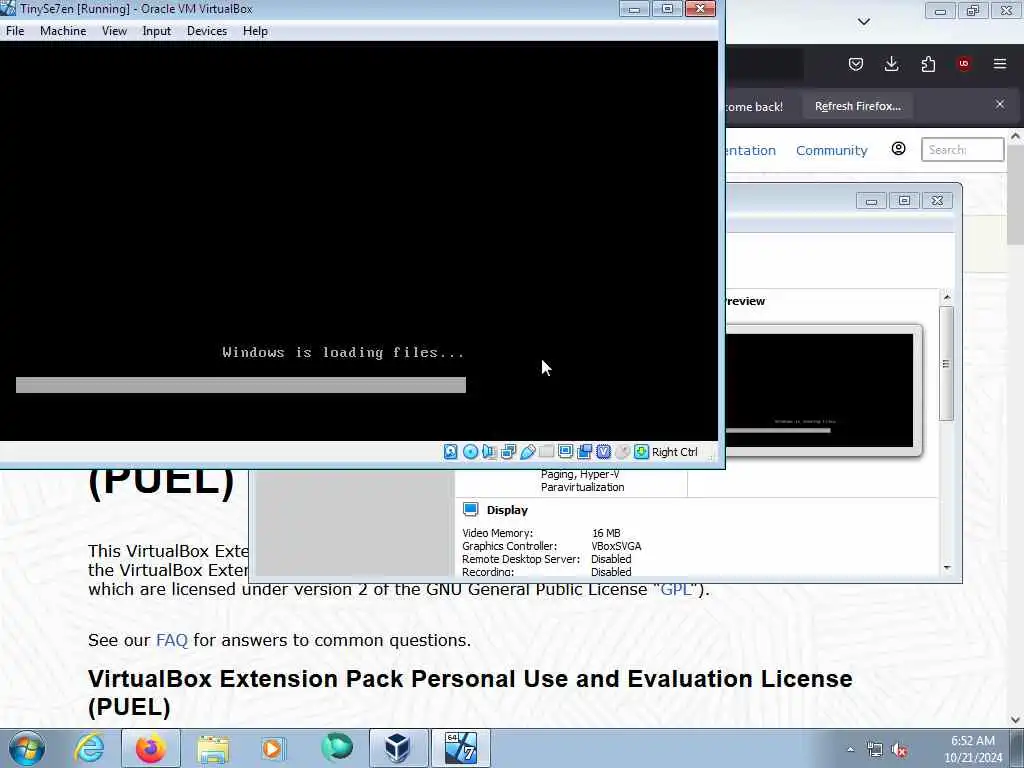
Task: Expand Firefox list all tabs chevron
Action: coord(864,22)
